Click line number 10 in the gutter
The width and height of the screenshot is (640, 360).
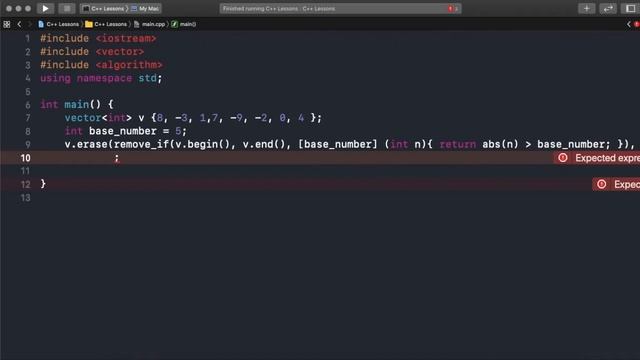coord(25,158)
